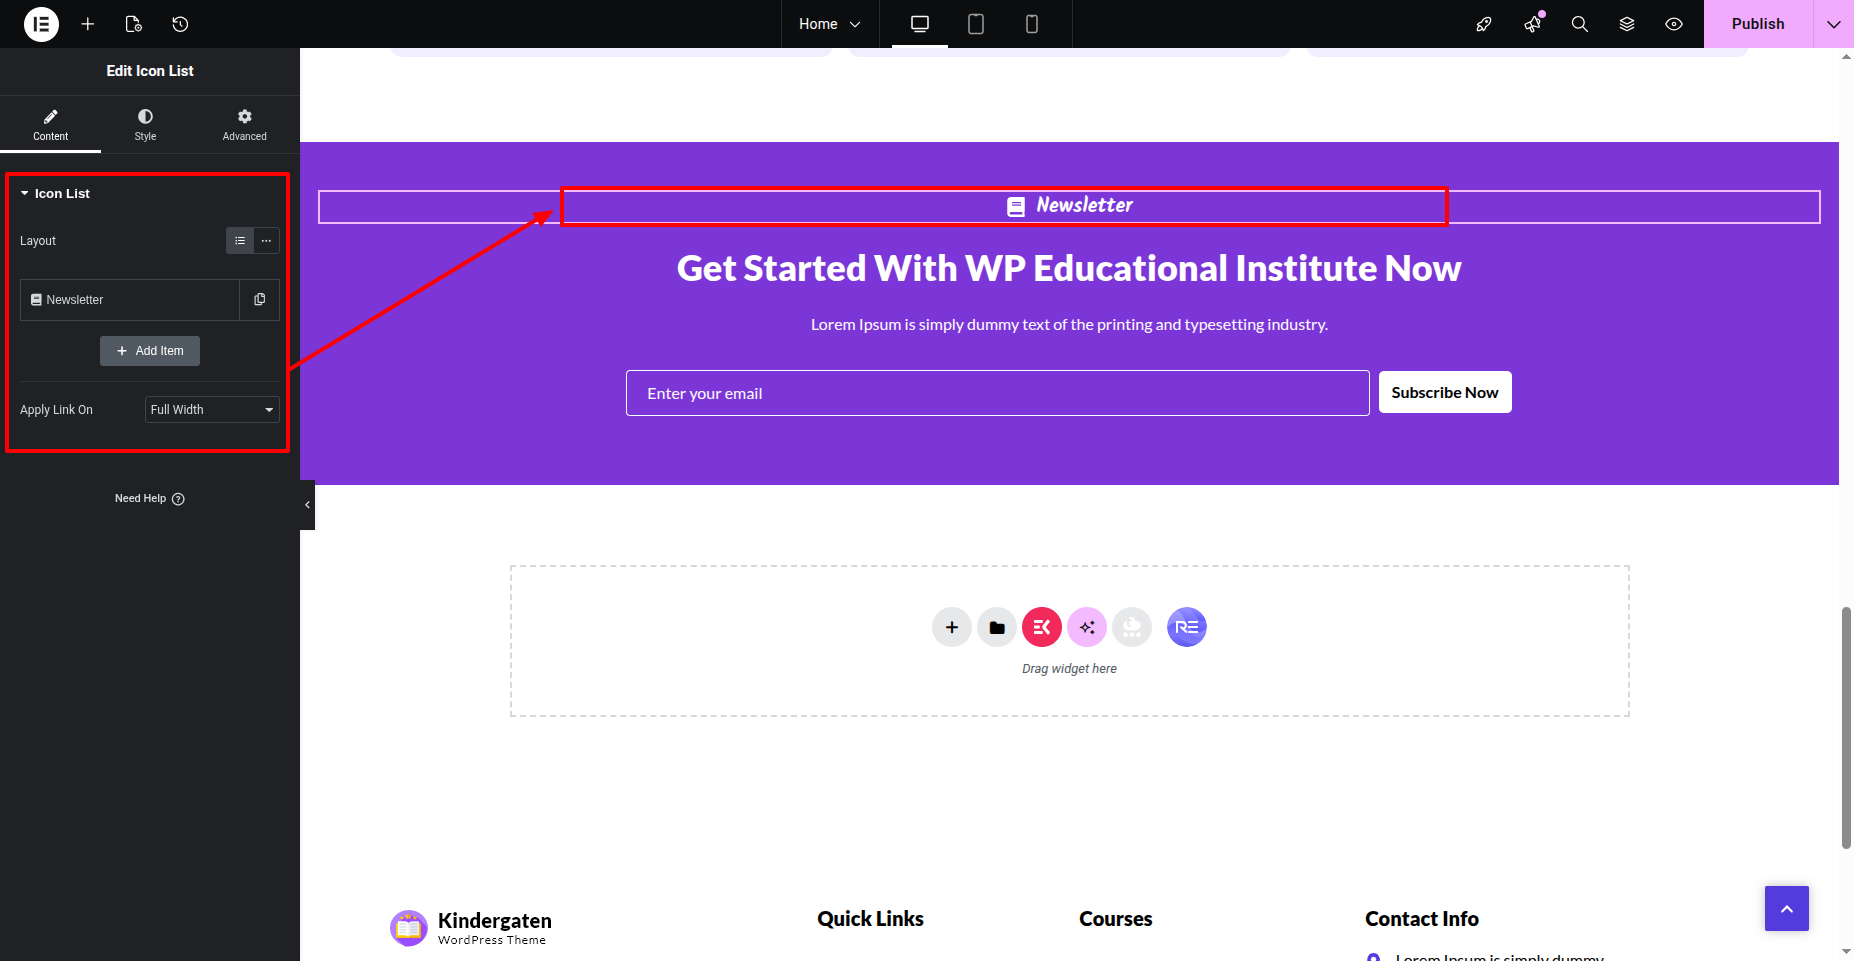Open the template library folder icon

point(997,628)
